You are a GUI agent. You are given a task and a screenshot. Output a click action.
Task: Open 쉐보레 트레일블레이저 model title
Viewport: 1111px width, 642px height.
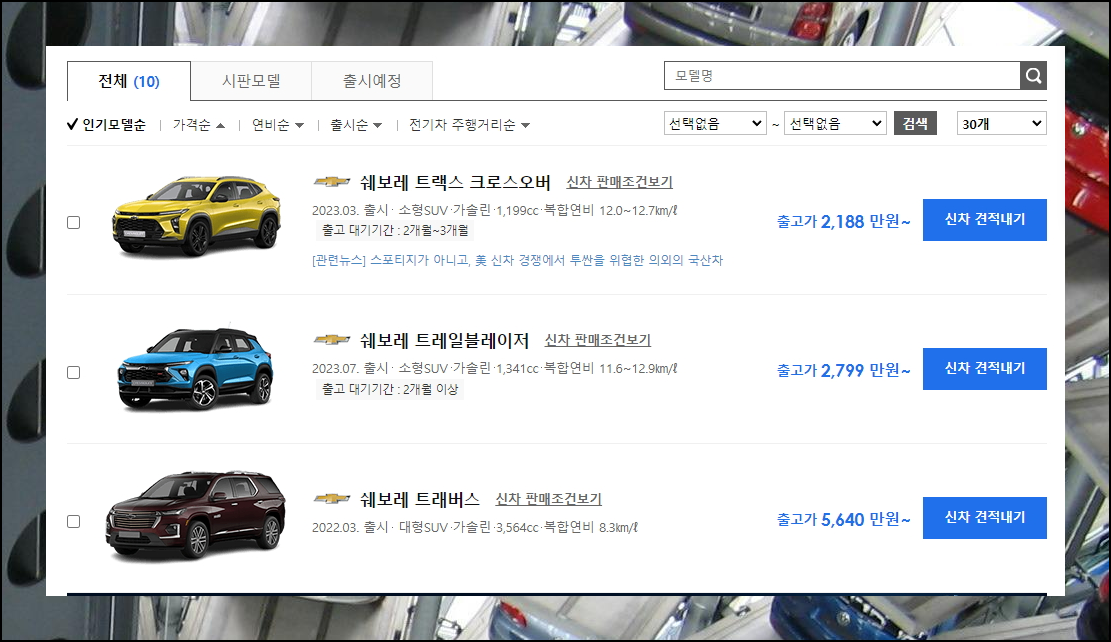click(444, 340)
